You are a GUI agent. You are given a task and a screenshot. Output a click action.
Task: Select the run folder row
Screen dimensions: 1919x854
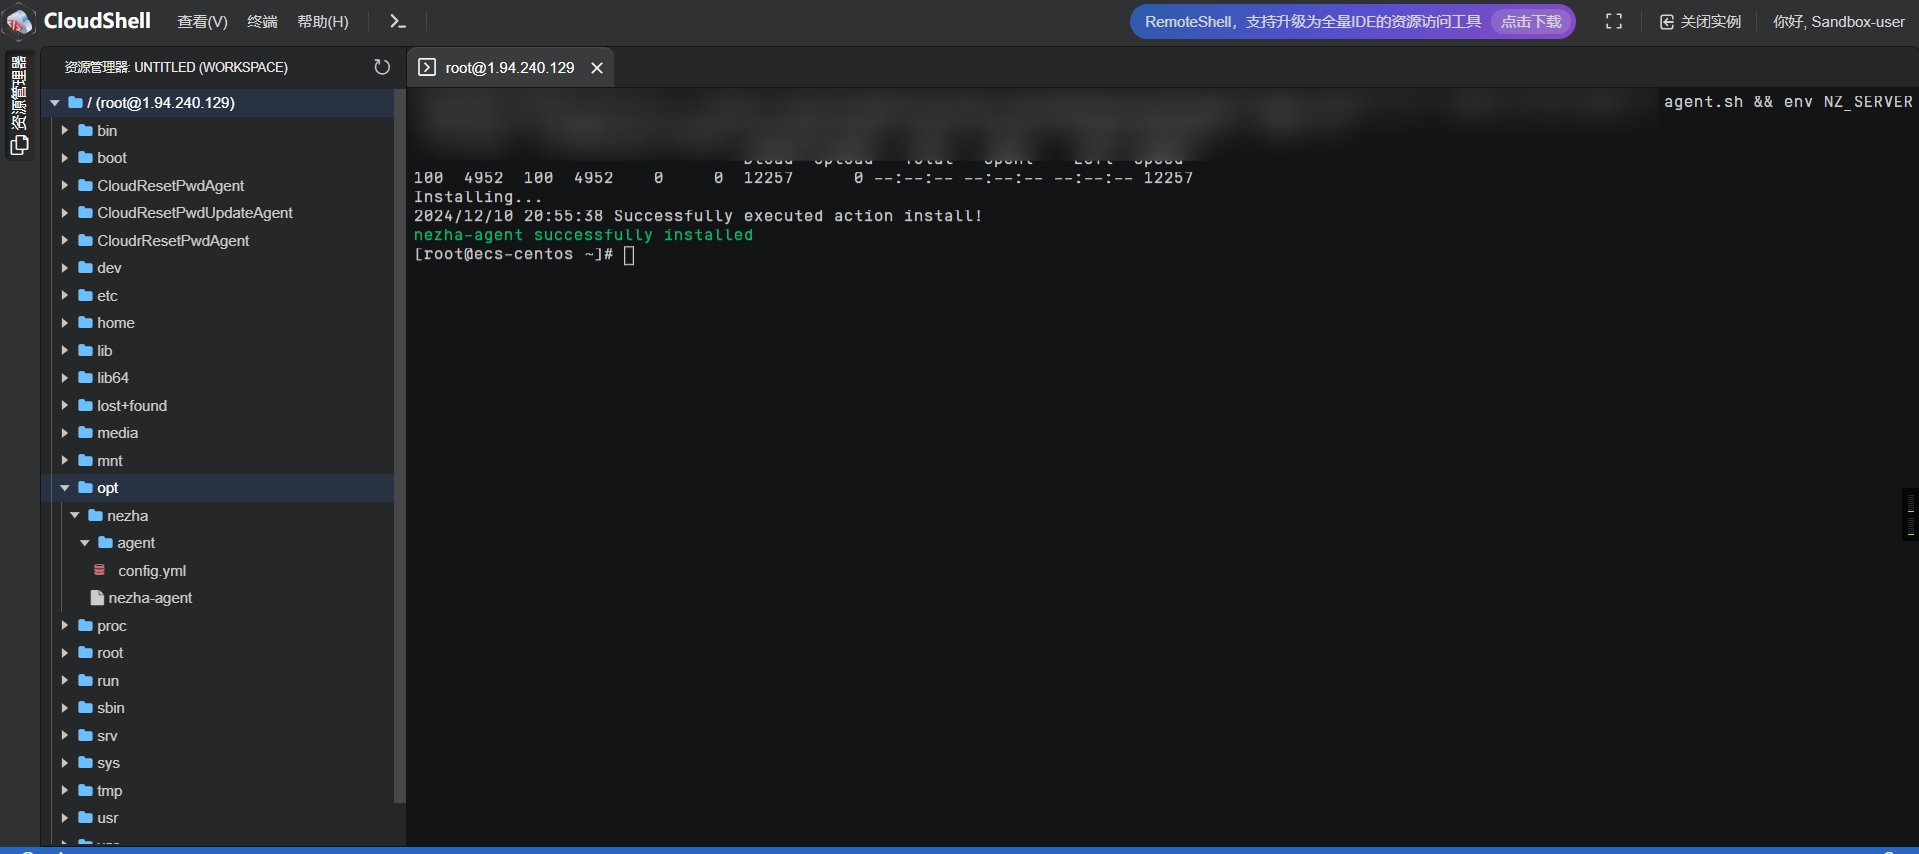[218, 680]
